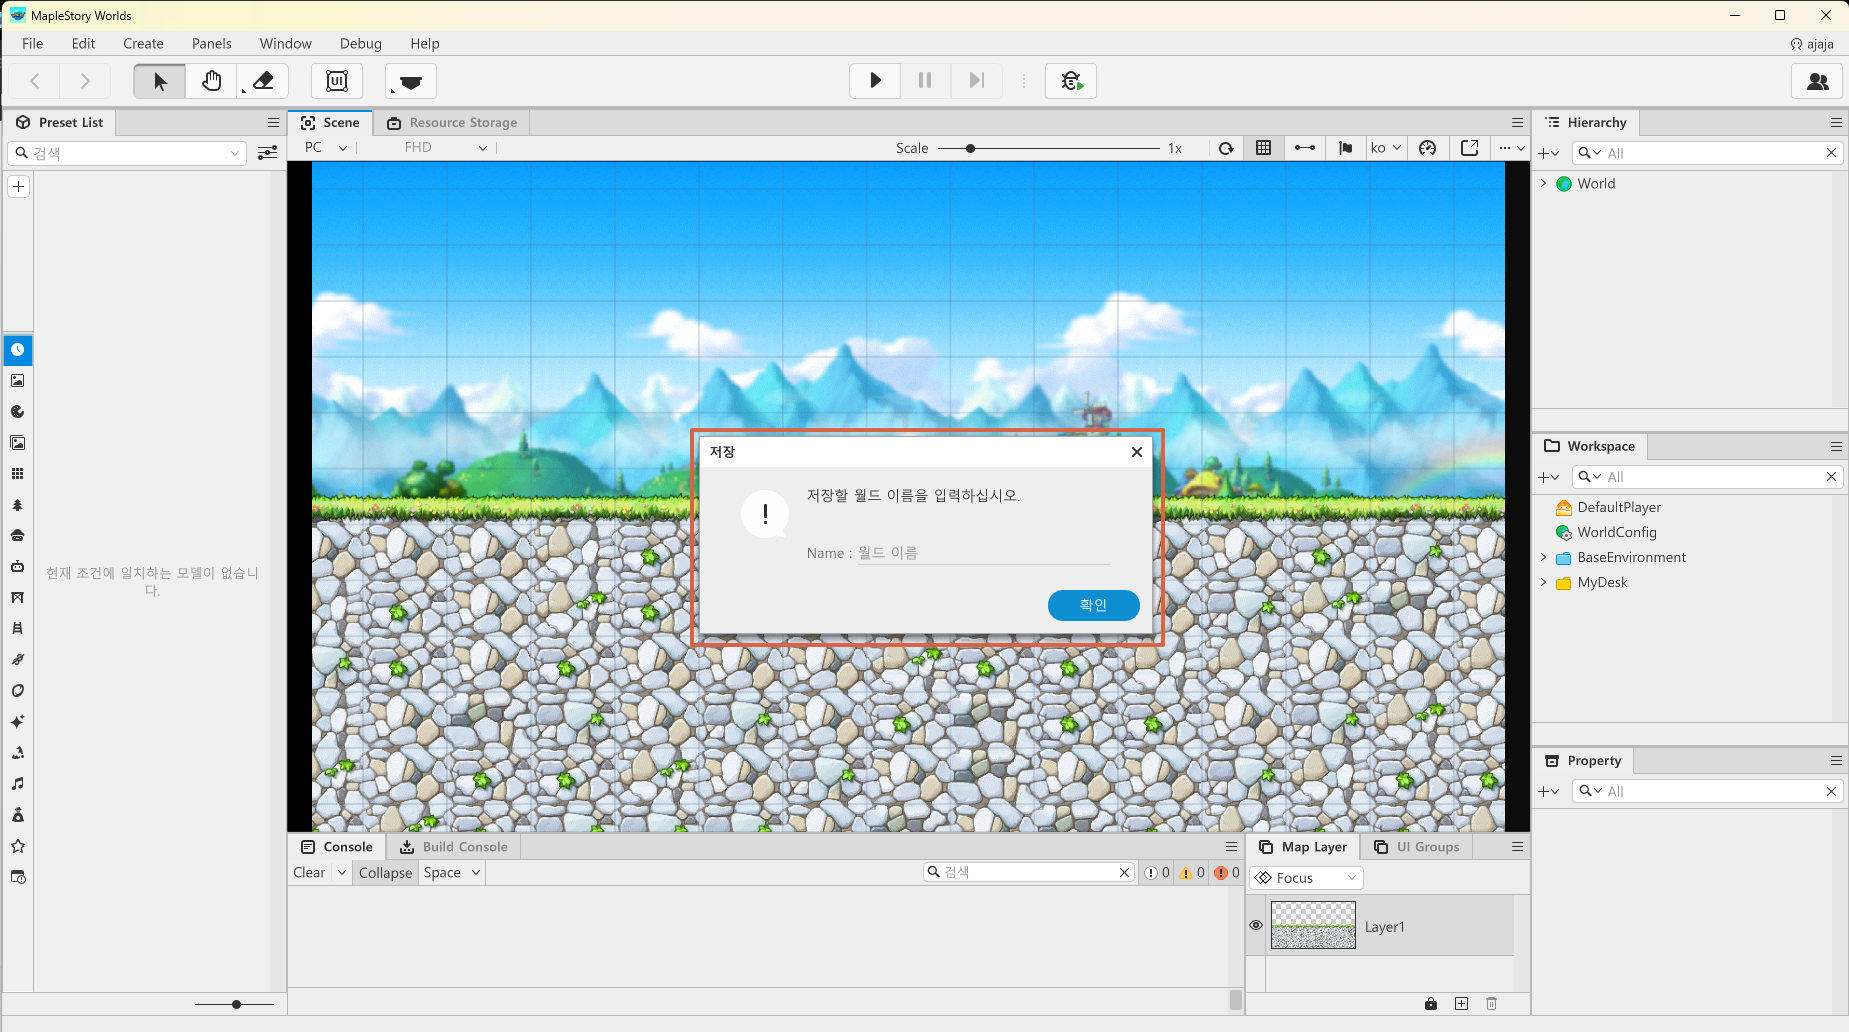Screen dimensions: 1849x1032
Task: Select WorldConfig in Workspace
Action: coord(1606,532)
